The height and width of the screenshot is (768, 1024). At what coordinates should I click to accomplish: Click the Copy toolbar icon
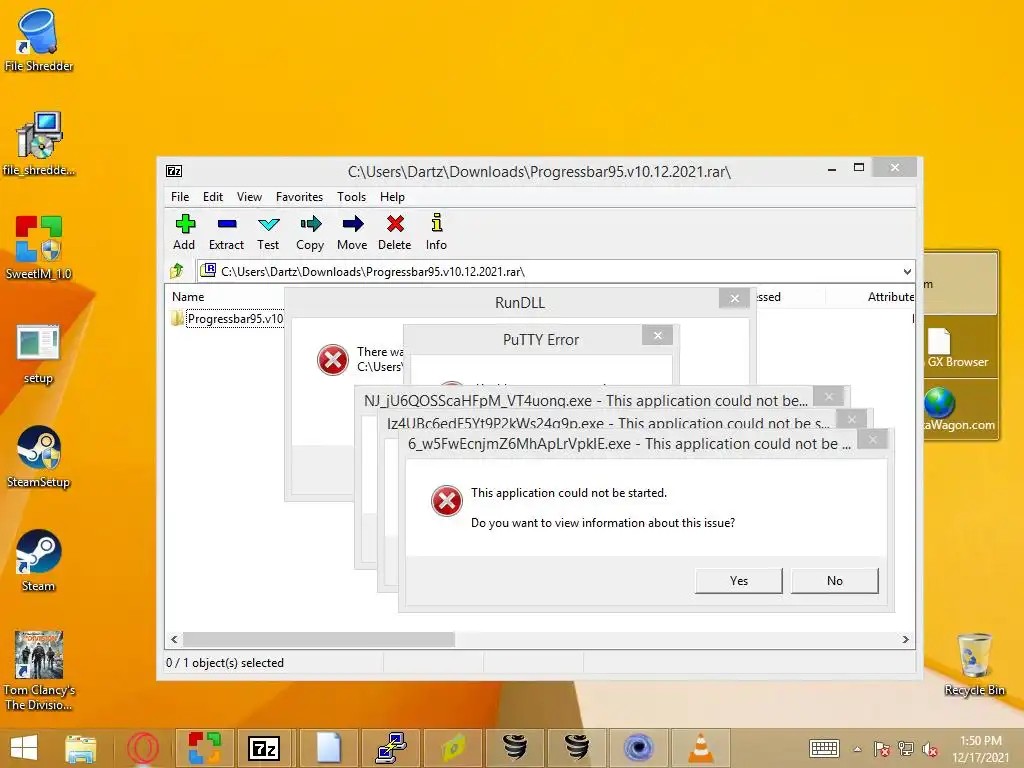310,232
